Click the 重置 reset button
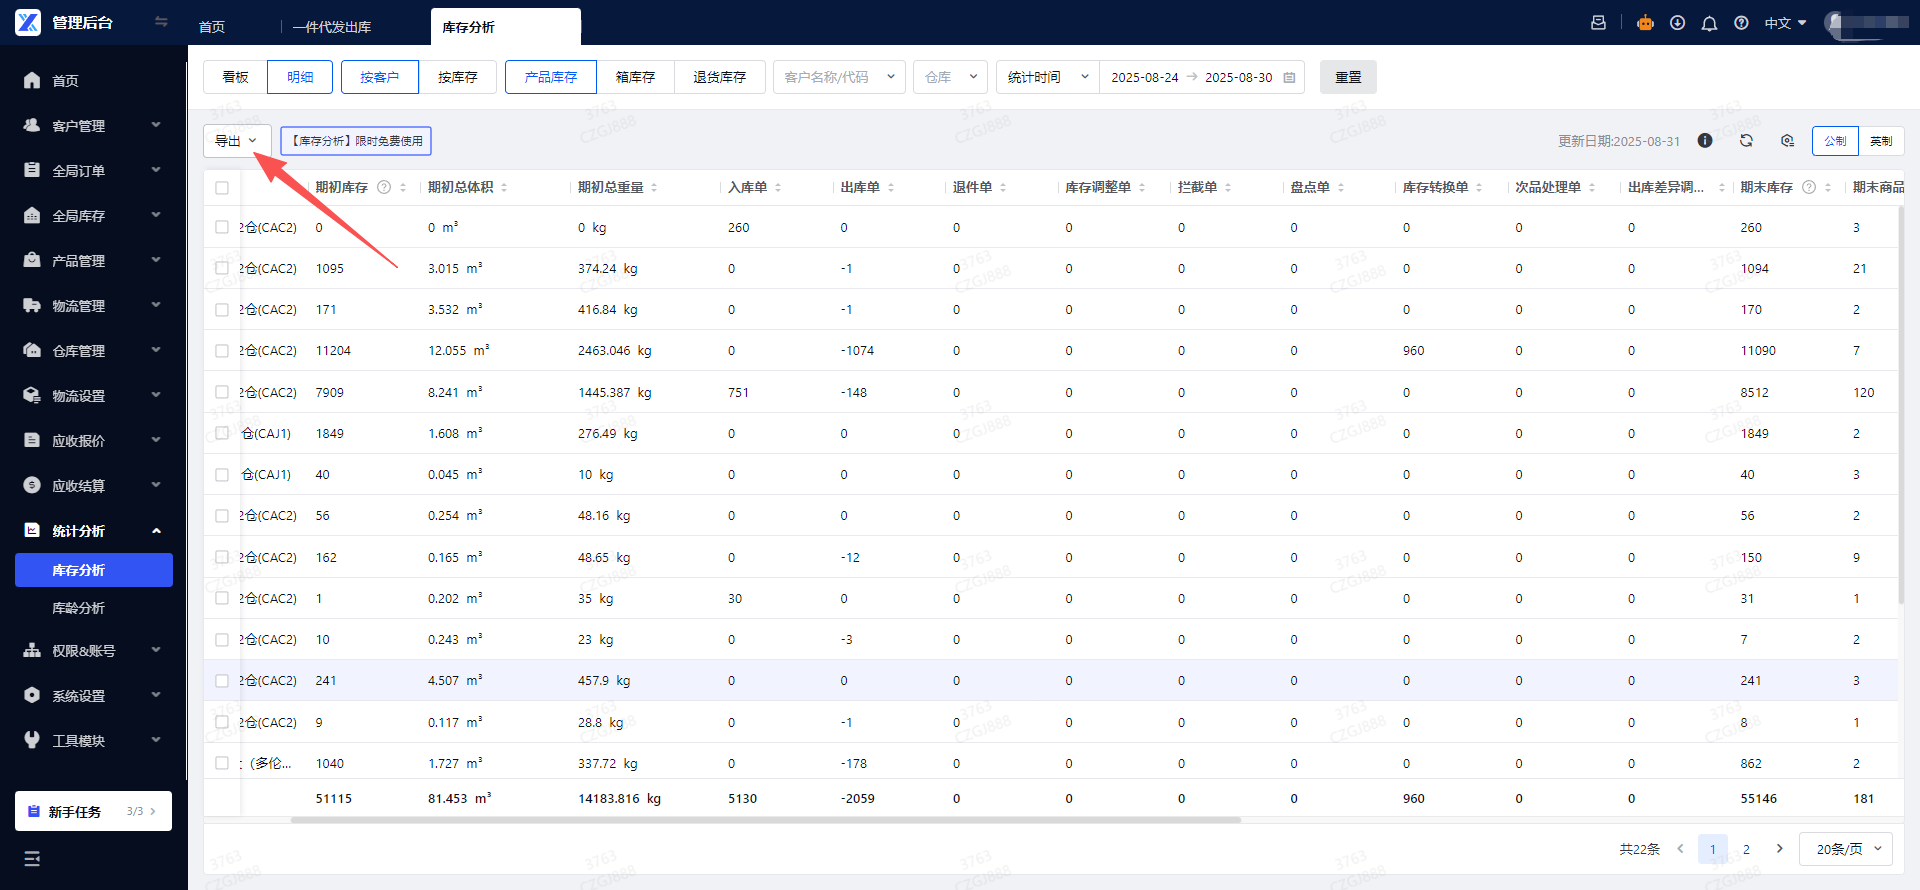 (1347, 77)
